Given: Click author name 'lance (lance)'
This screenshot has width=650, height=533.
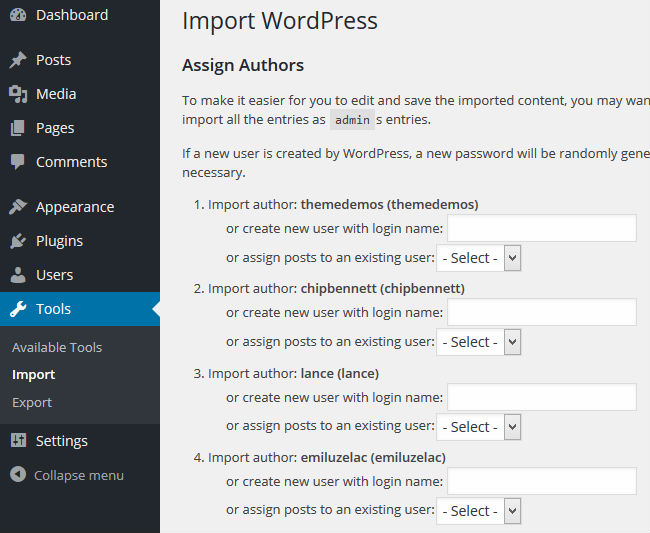Looking at the screenshot, I should point(340,373).
